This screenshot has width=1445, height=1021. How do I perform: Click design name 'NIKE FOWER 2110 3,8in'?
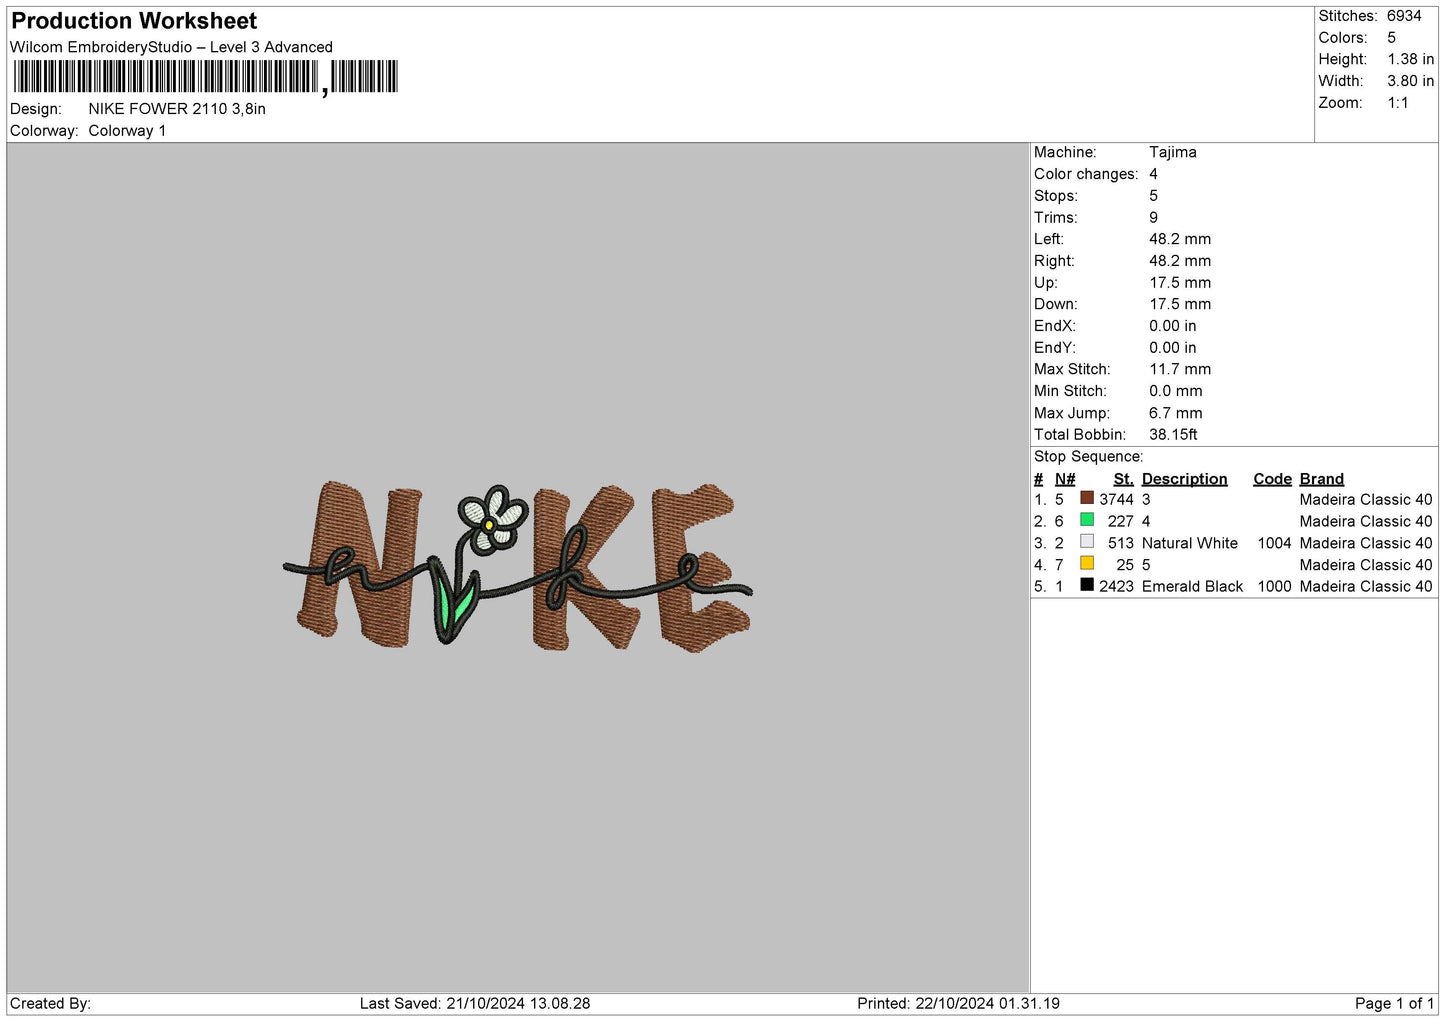177,109
